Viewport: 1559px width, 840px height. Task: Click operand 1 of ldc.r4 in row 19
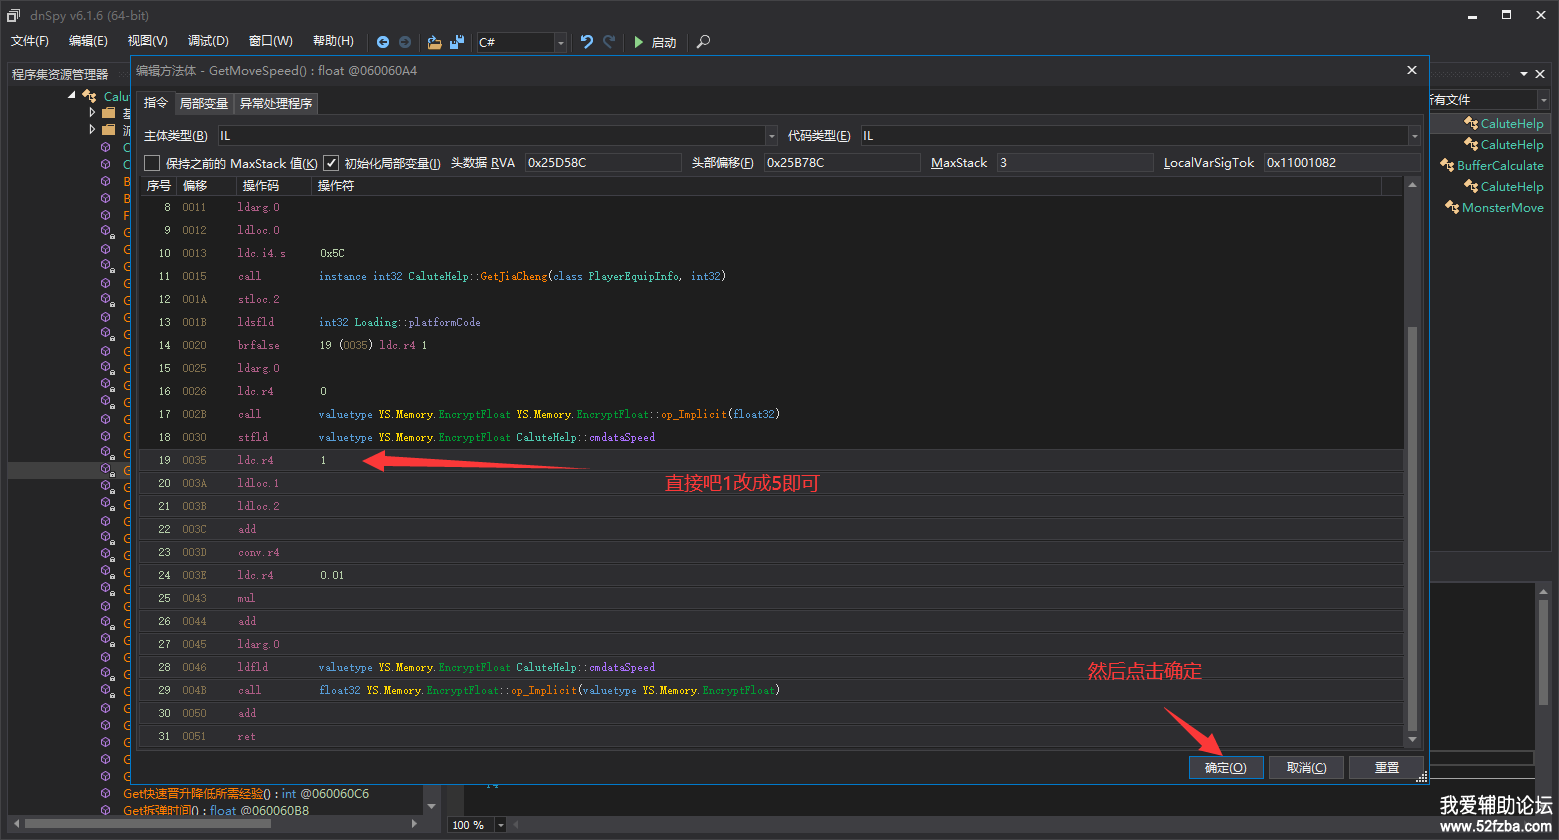click(x=323, y=460)
